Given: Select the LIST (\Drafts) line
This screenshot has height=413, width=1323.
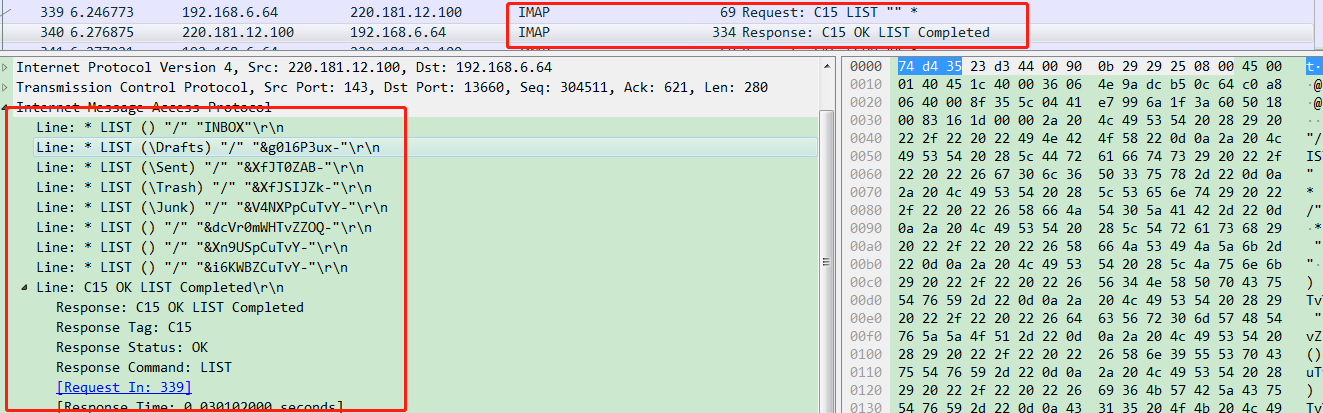Looking at the screenshot, I should tap(410, 147).
